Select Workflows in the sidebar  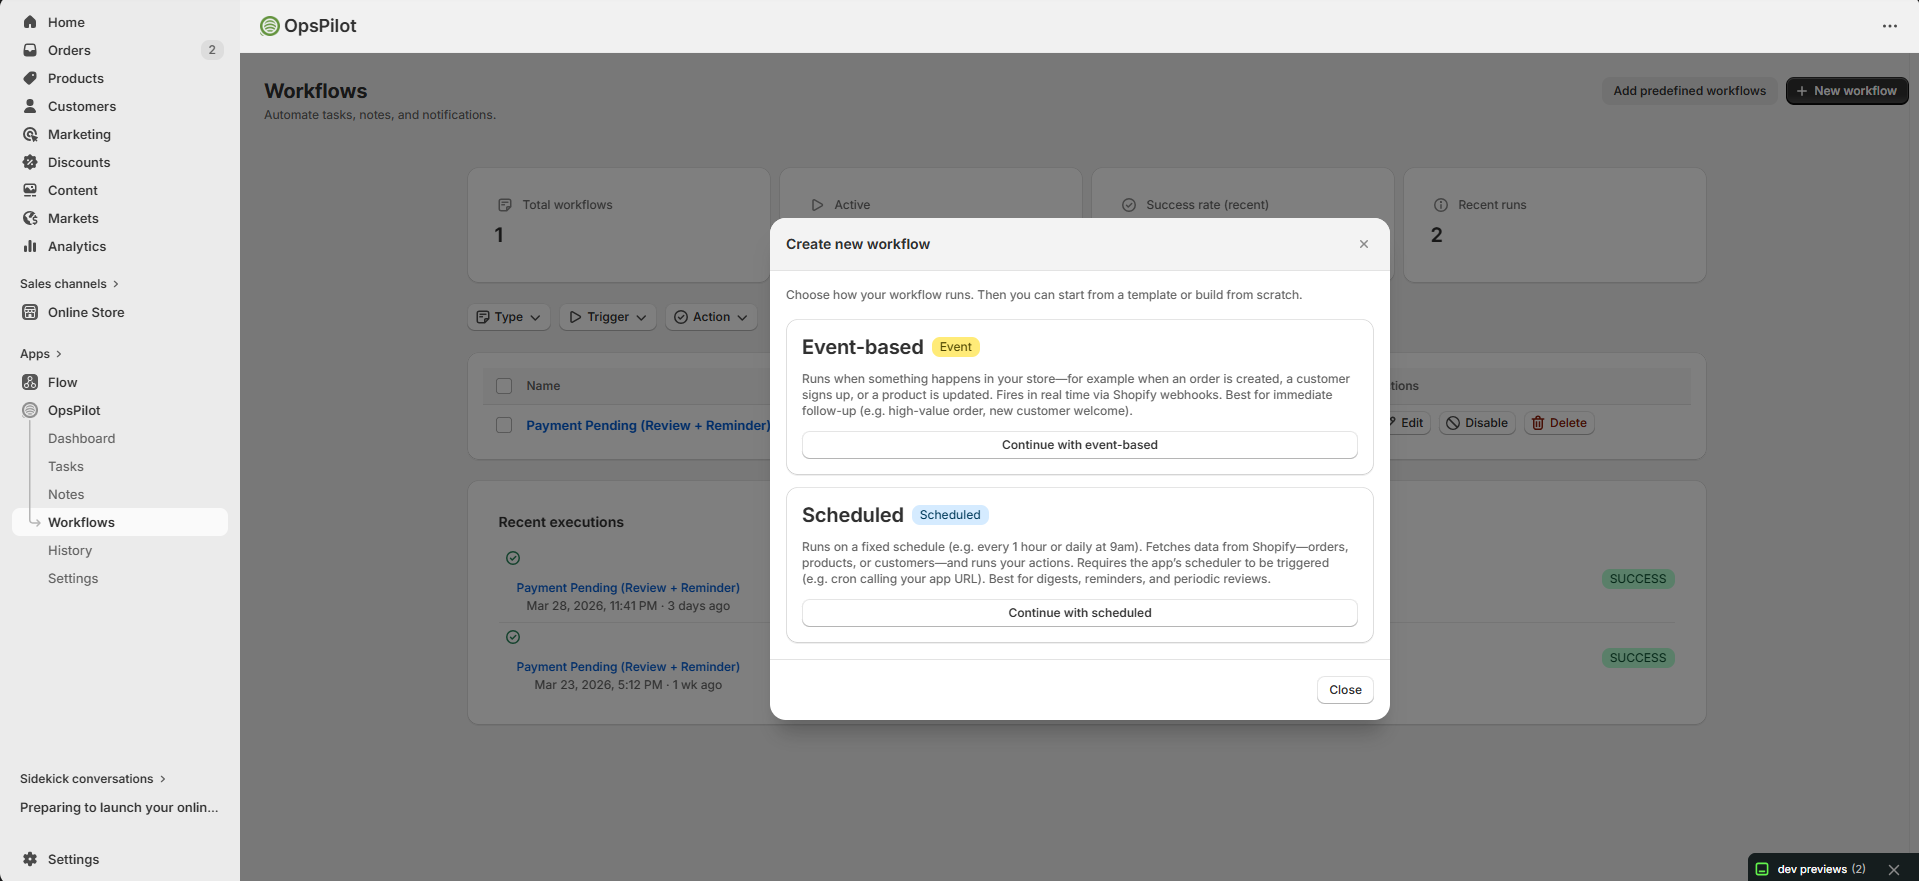pyautogui.click(x=120, y=522)
